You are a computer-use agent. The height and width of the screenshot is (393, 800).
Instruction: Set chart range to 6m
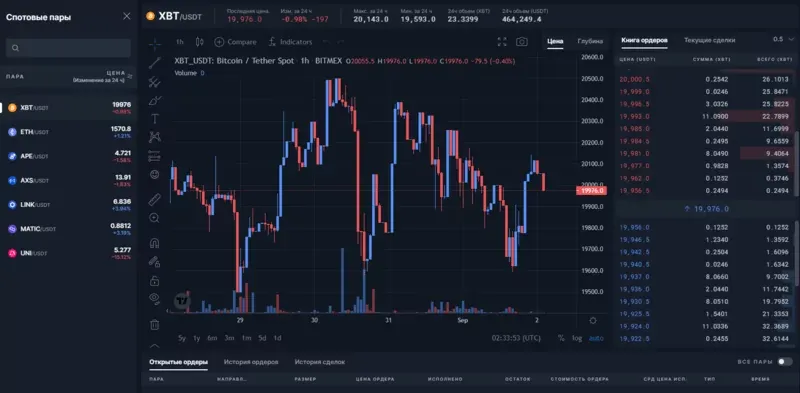click(x=212, y=338)
